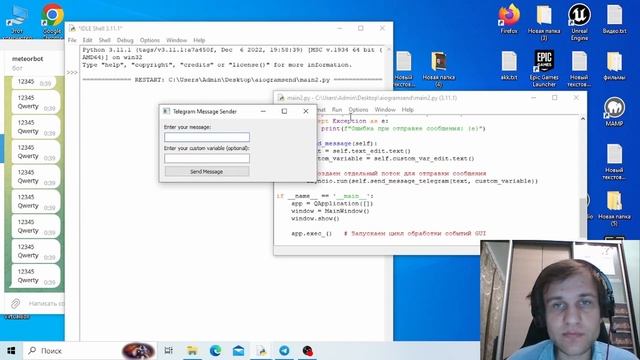The width and height of the screenshot is (640, 360).
Task: Click the Windows Start button
Action: pyautogui.click(x=11, y=351)
